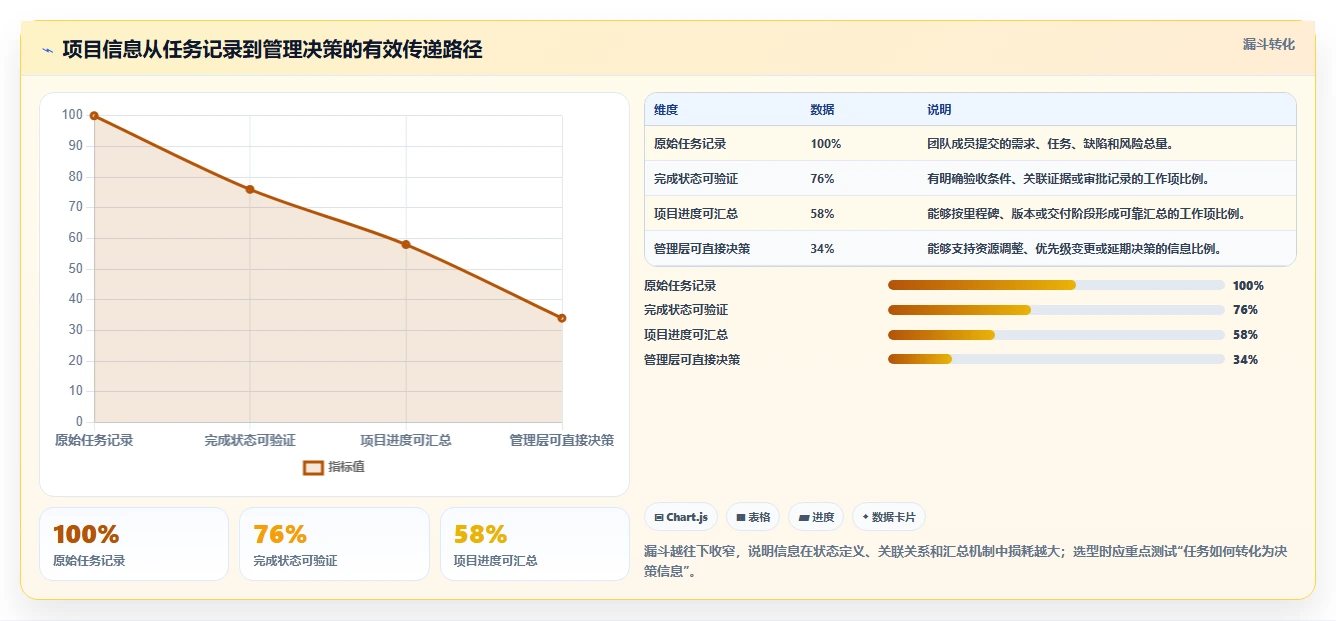Click the 数据卡片 tag chip
Viewport: 1336px width, 621px height.
pos(889,517)
